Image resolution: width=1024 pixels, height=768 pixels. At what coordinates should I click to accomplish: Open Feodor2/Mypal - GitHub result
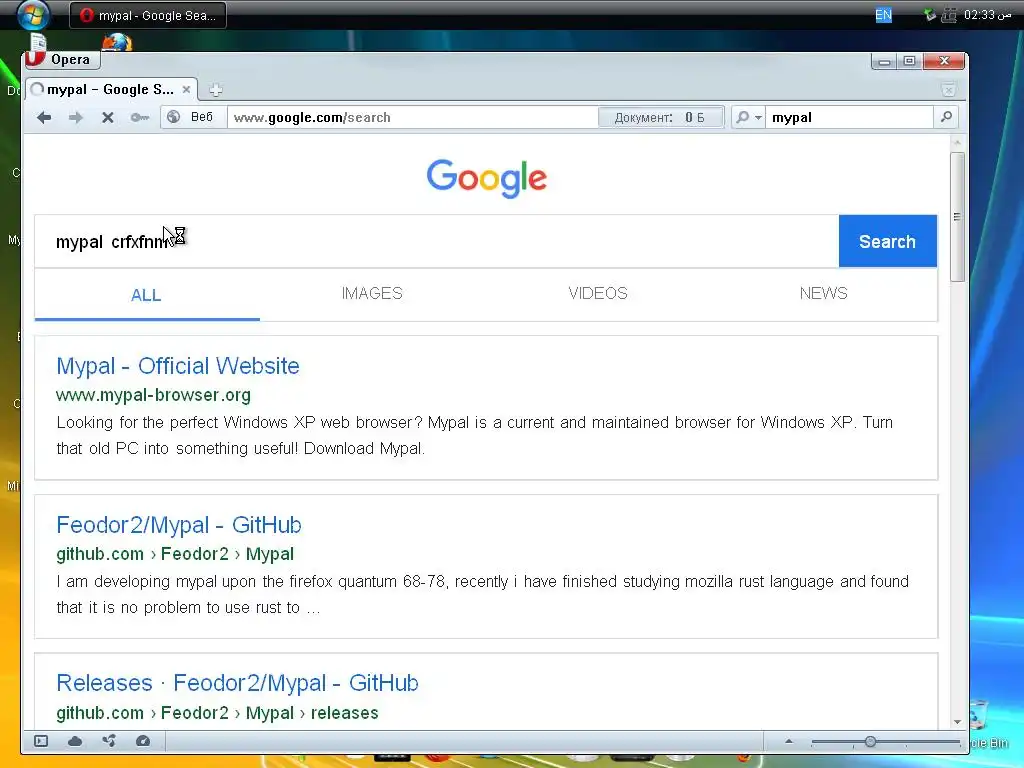pyautogui.click(x=179, y=525)
